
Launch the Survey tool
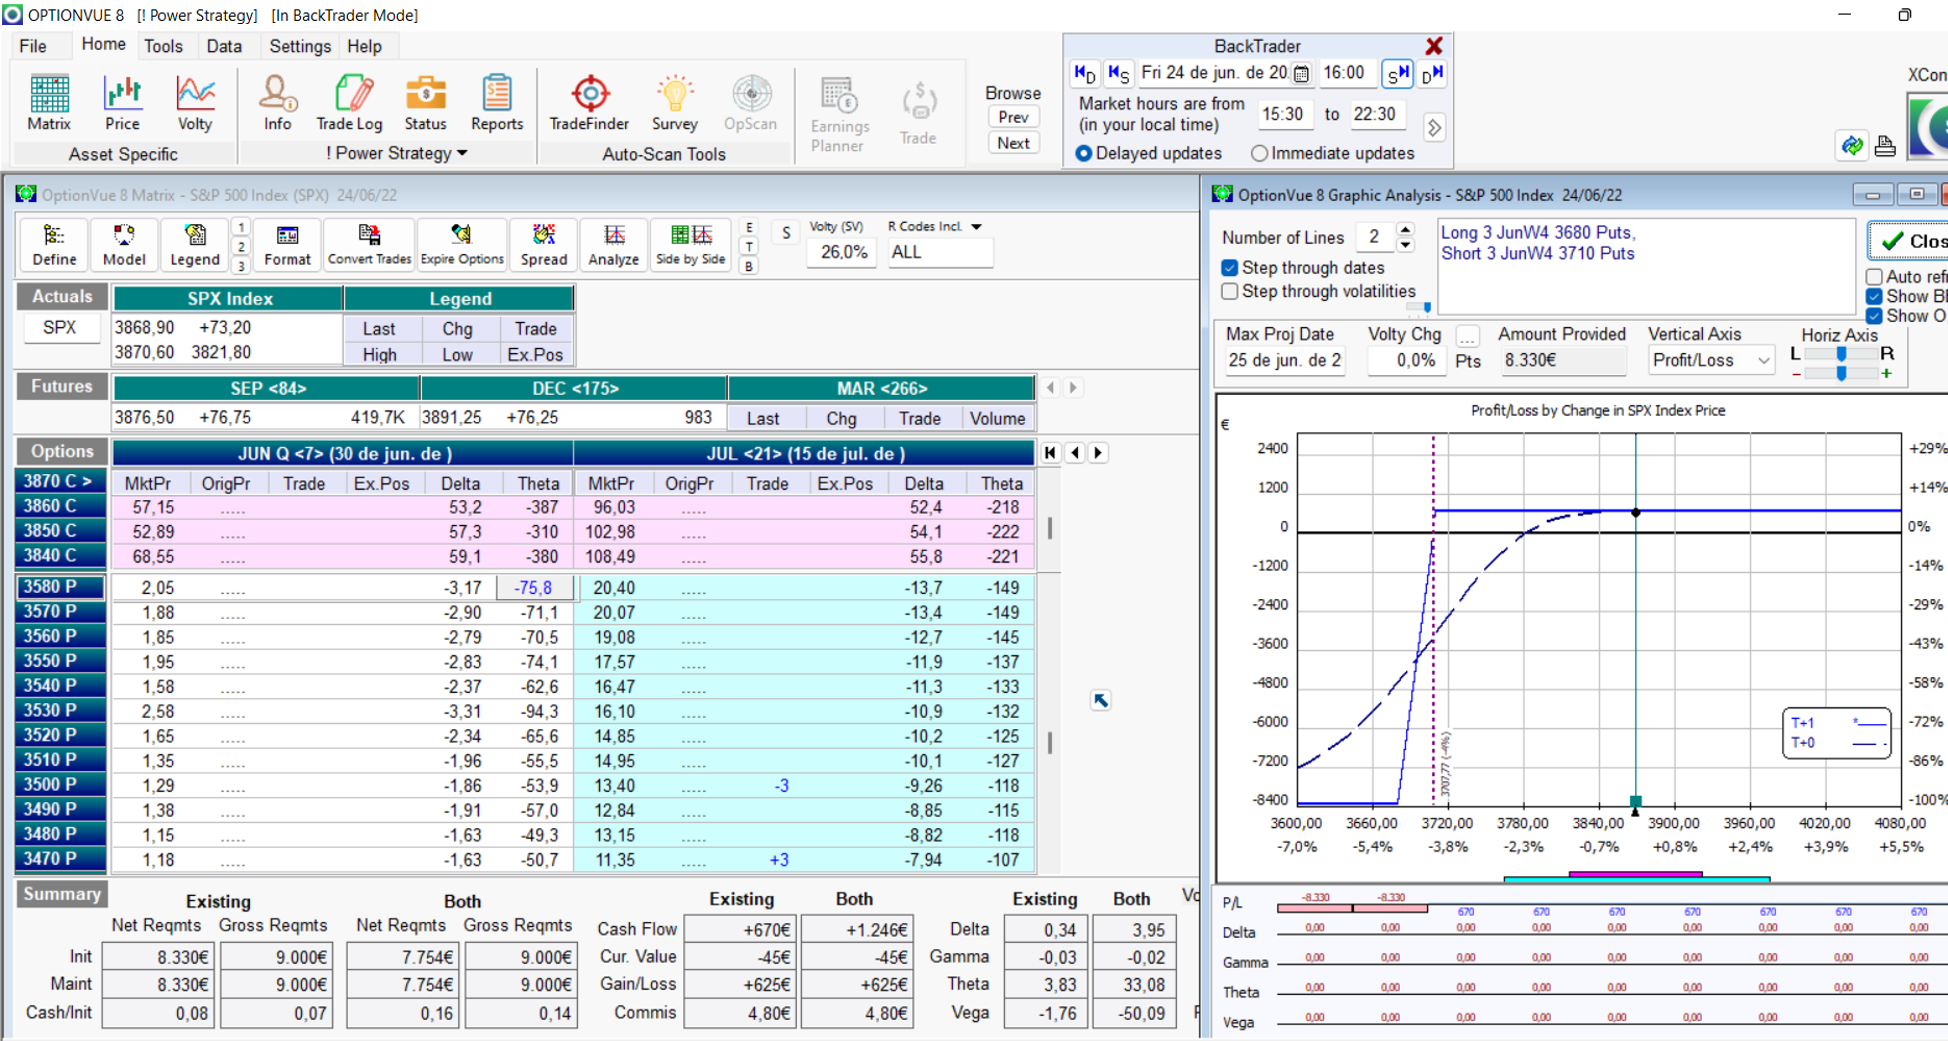(674, 103)
